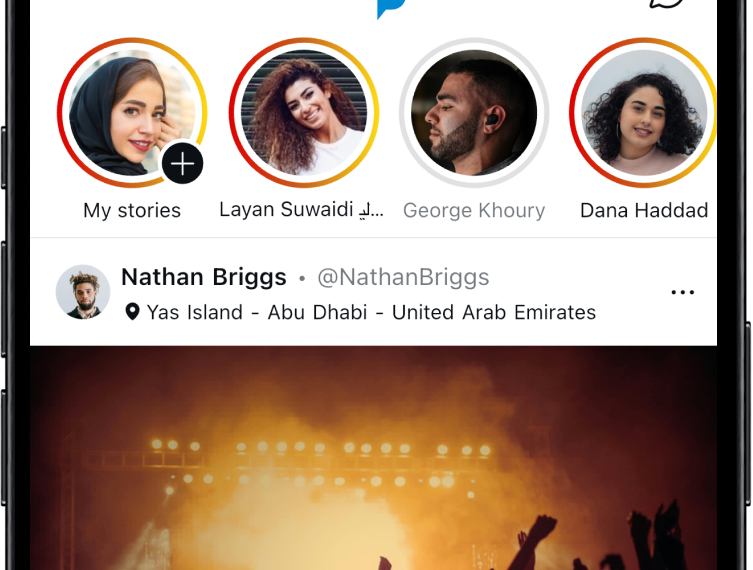This screenshot has height=570, width=753.
Task: Open the Yas Island - Abu Dhabi location
Action: coord(371,313)
